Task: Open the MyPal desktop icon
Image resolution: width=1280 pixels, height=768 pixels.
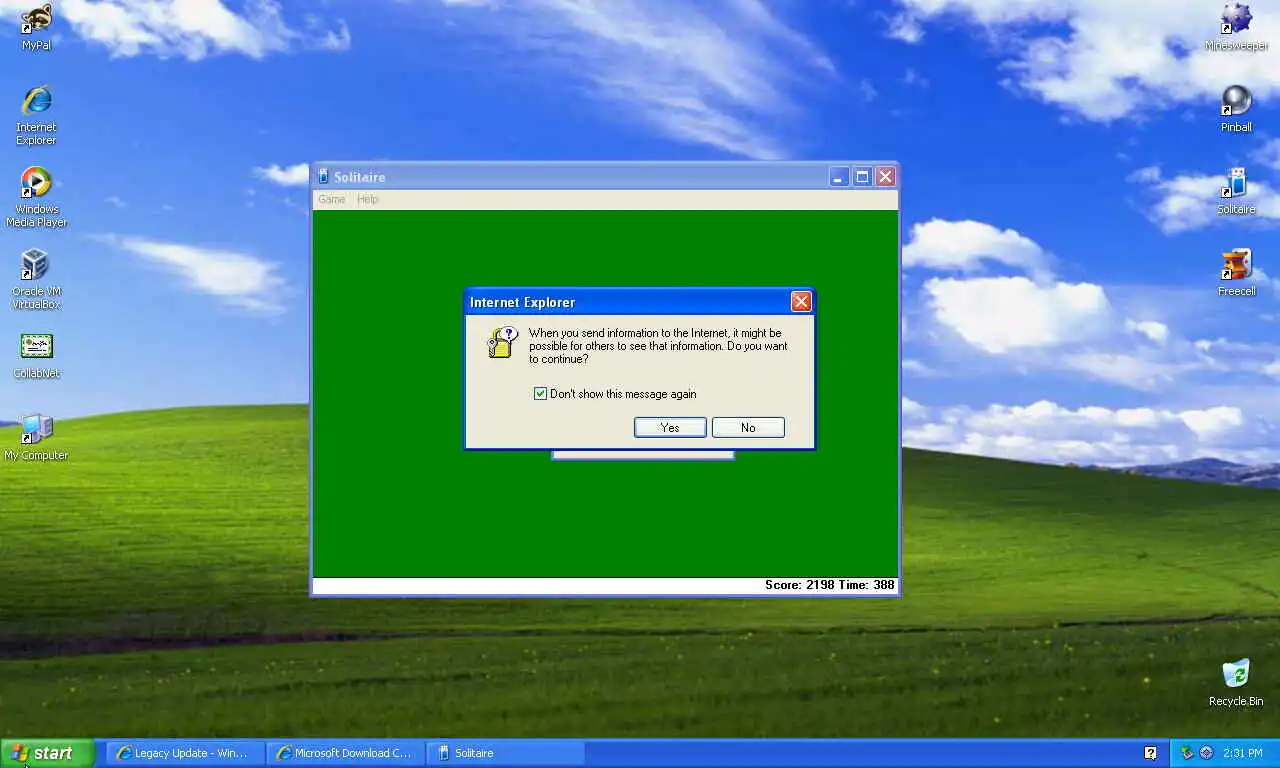Action: (x=37, y=27)
